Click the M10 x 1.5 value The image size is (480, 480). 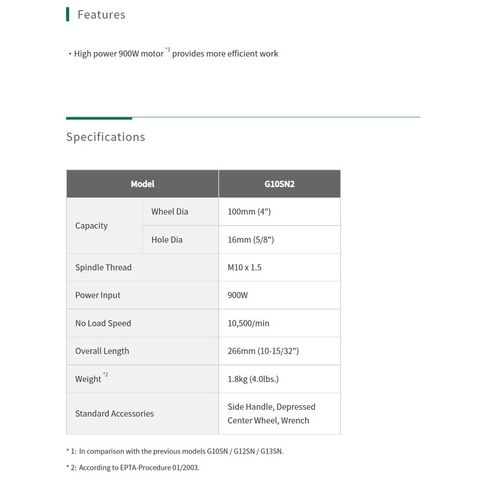click(x=244, y=267)
